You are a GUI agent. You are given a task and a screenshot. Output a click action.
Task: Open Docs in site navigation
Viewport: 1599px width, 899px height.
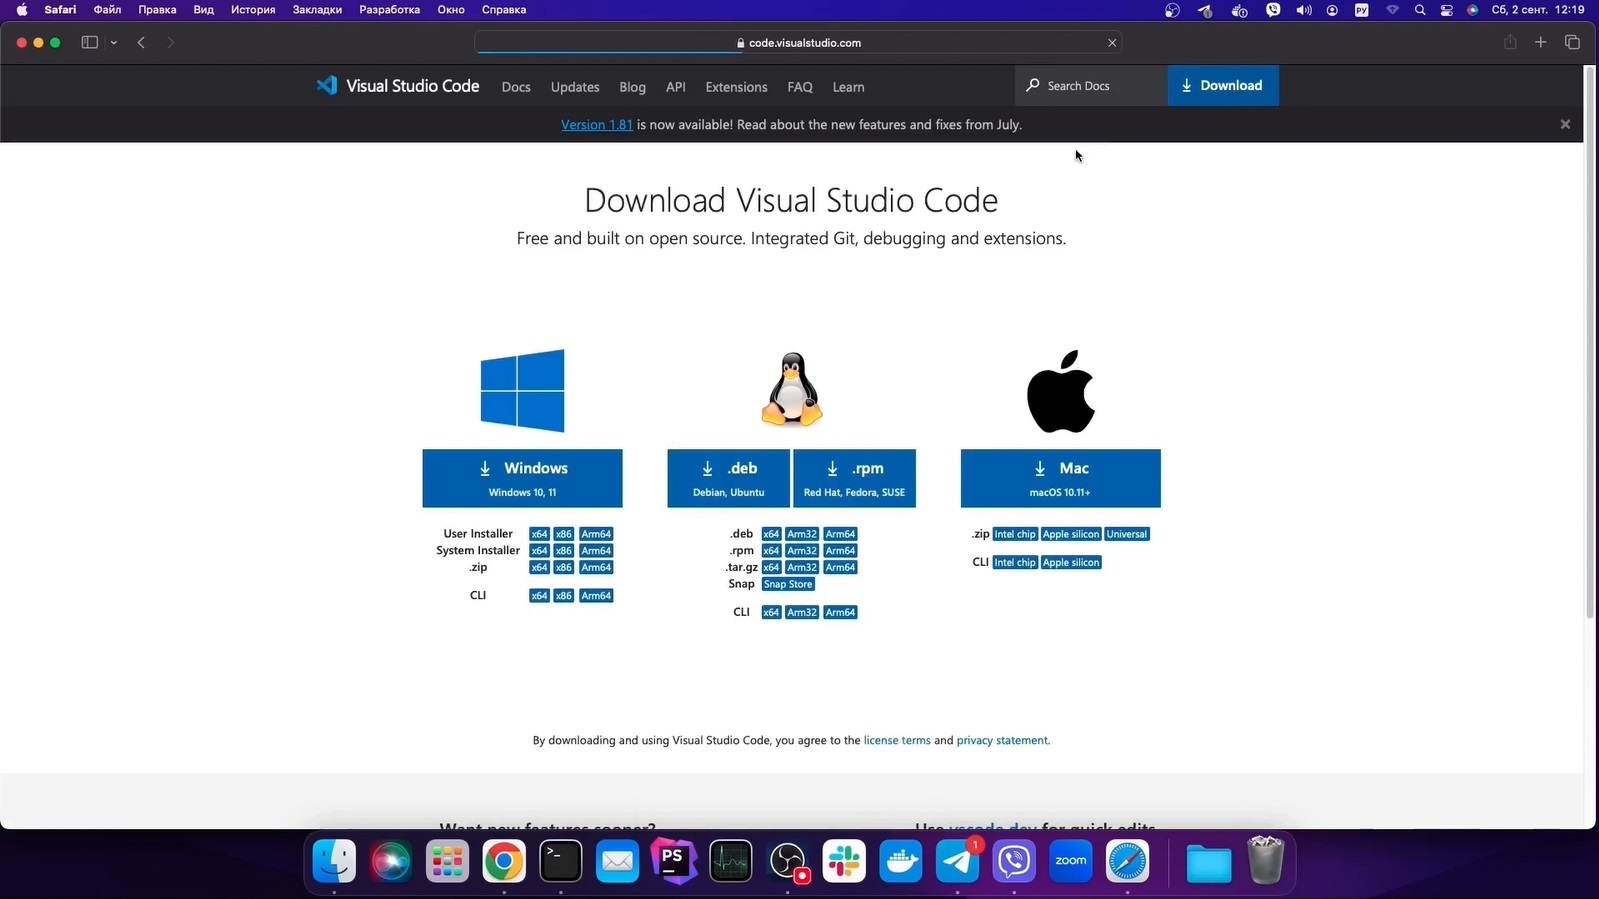pos(516,87)
